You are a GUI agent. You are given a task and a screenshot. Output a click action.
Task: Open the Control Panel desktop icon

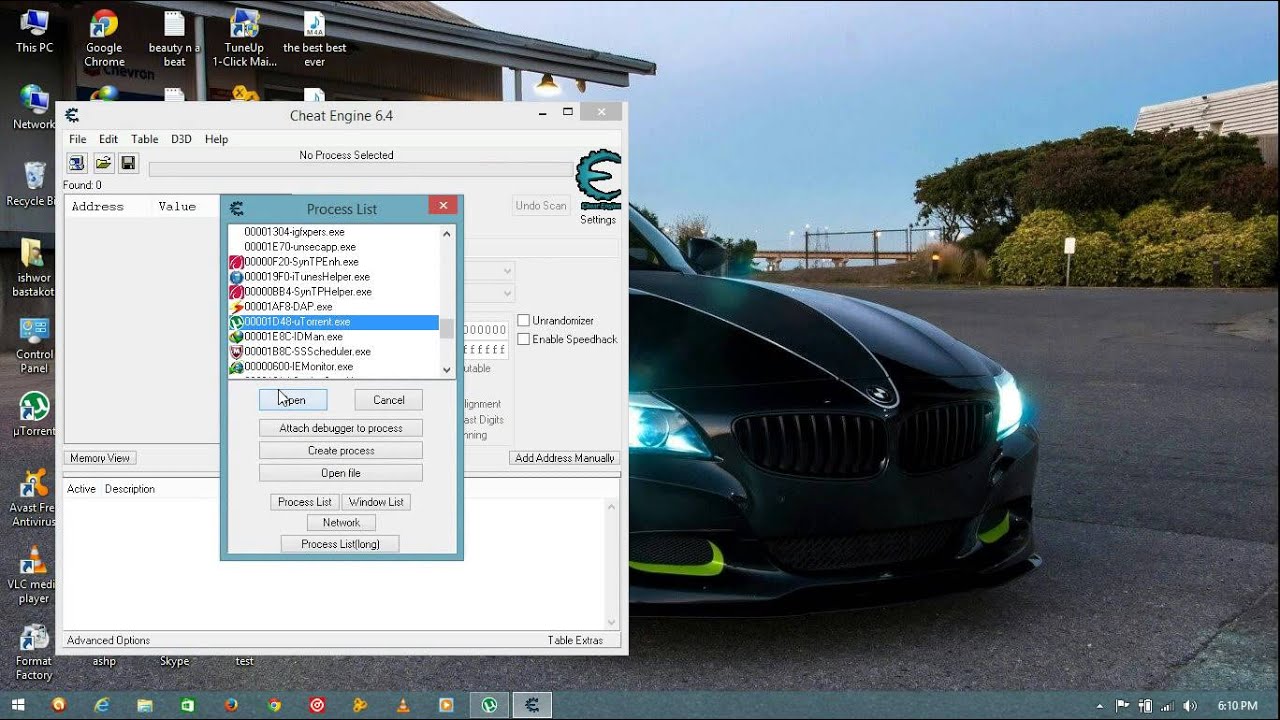point(34,345)
